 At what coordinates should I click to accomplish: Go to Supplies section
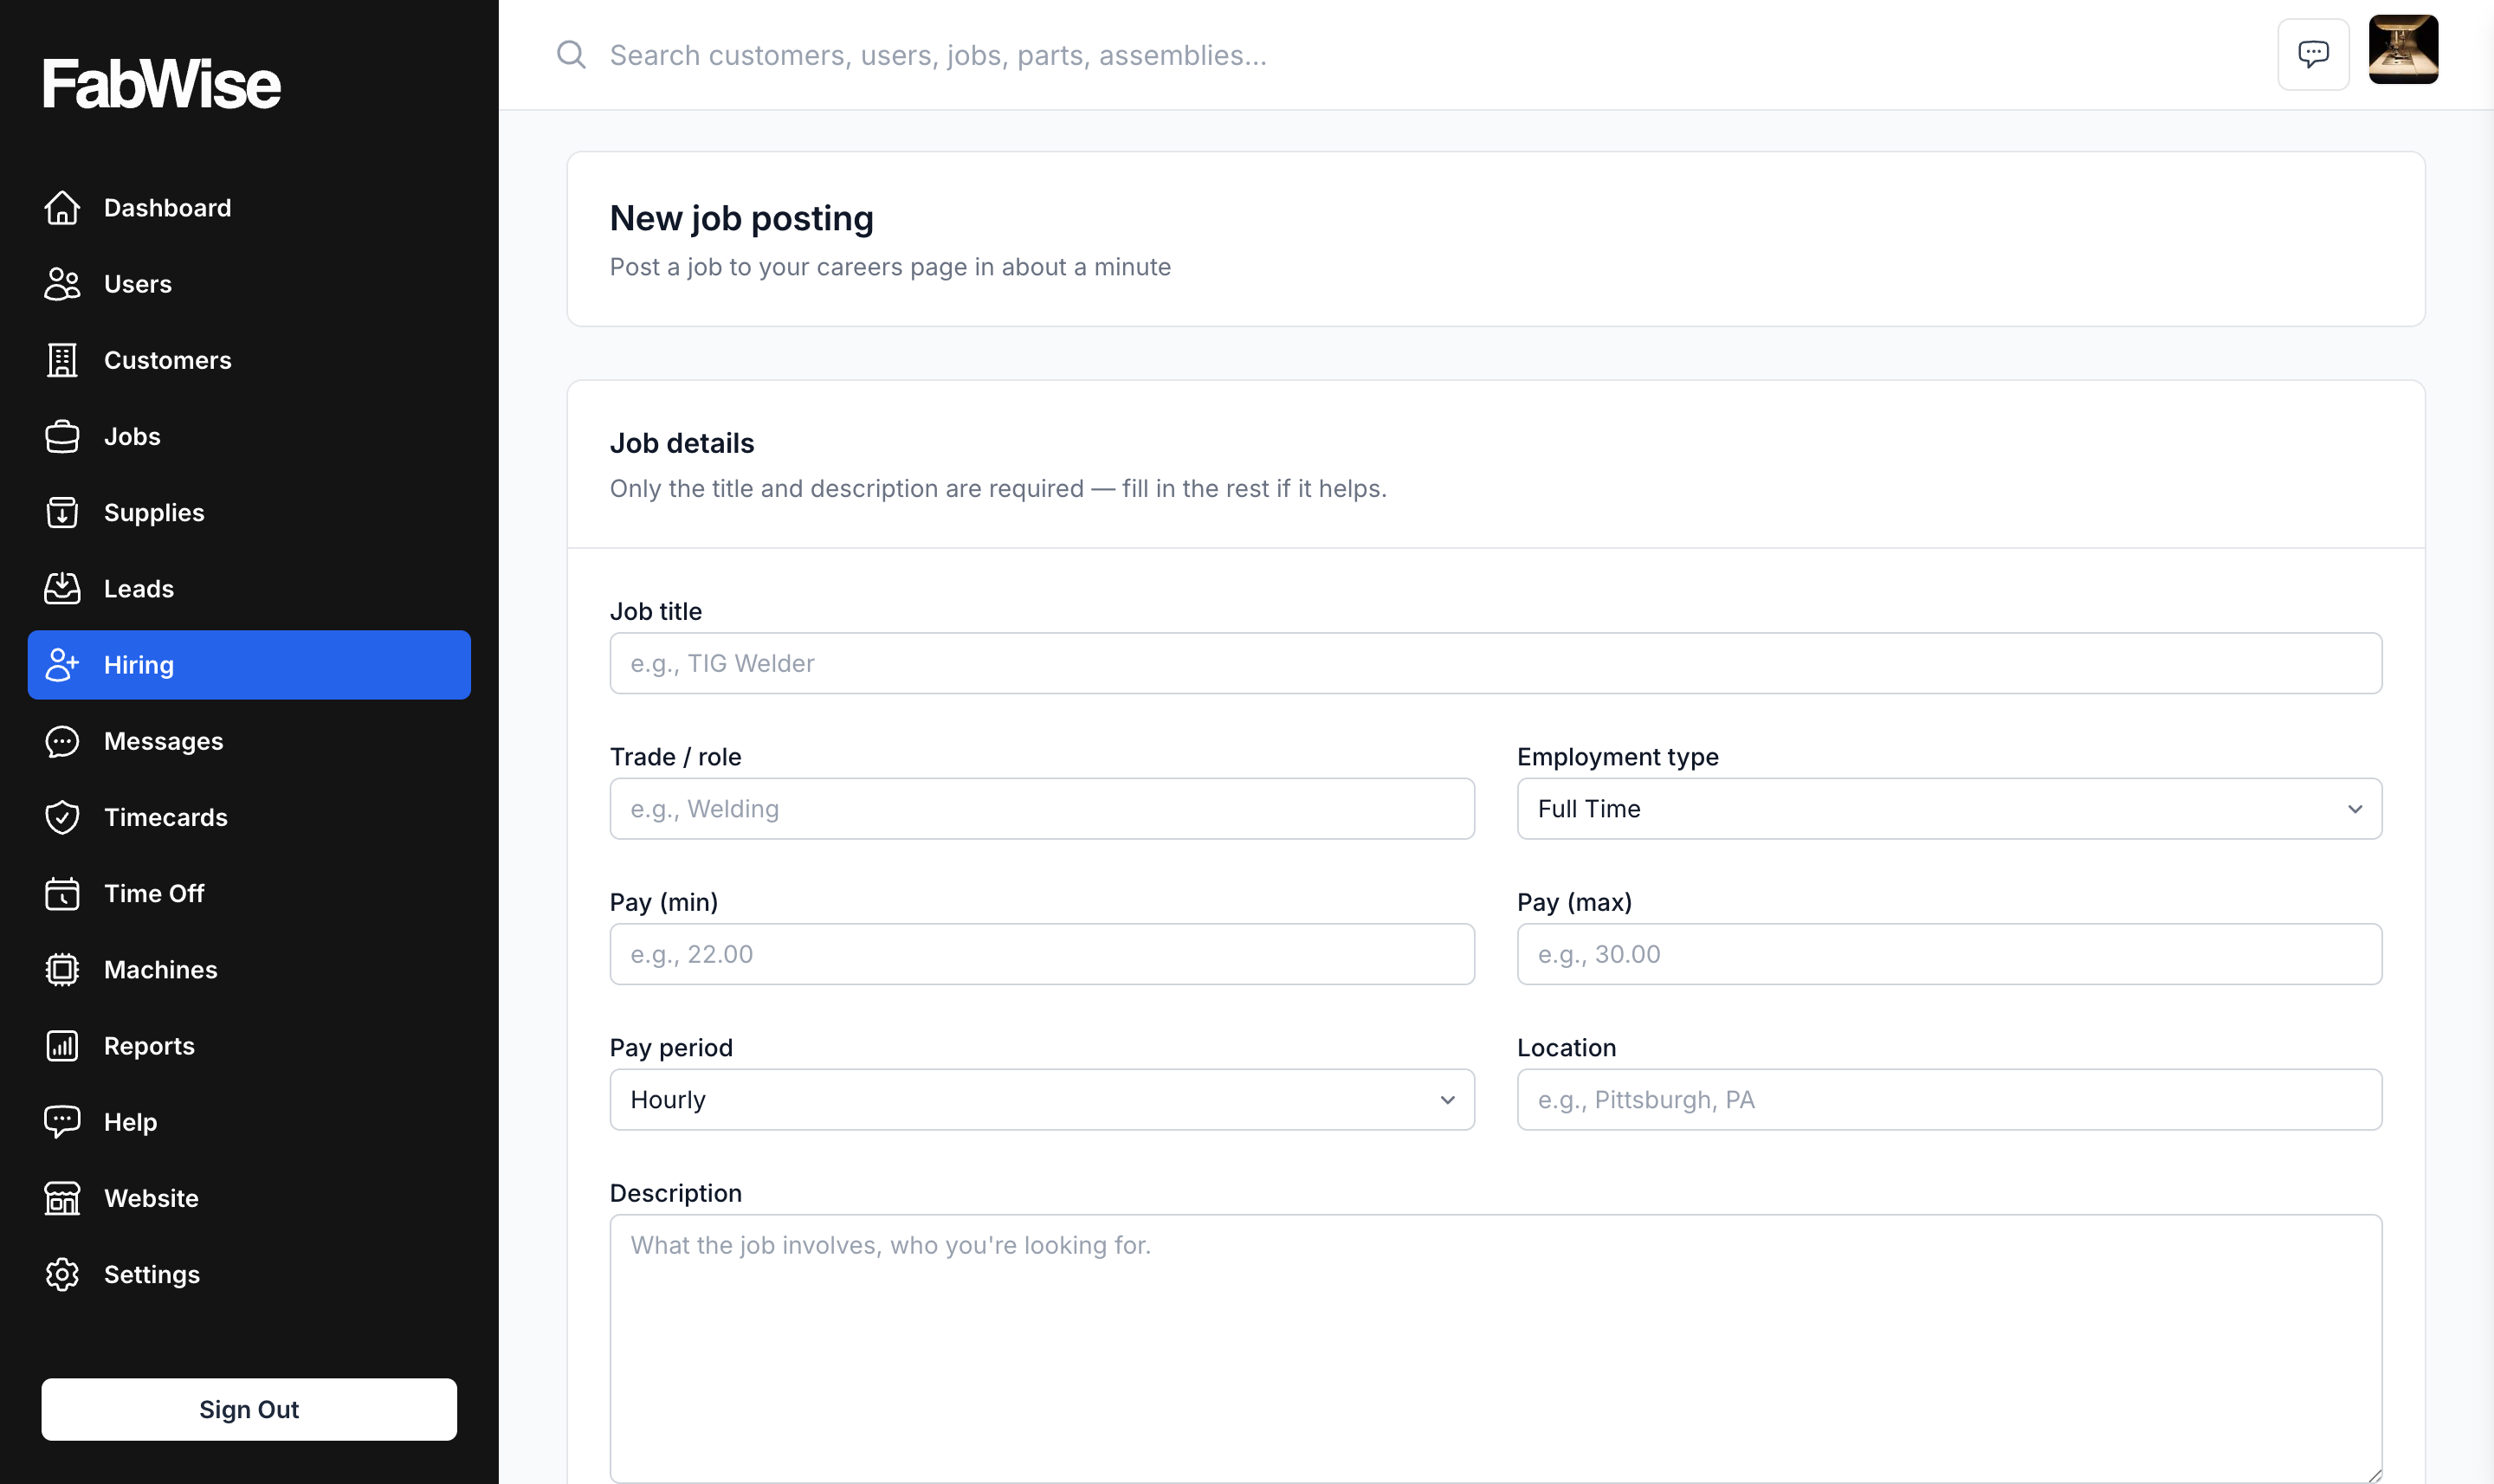pos(249,513)
